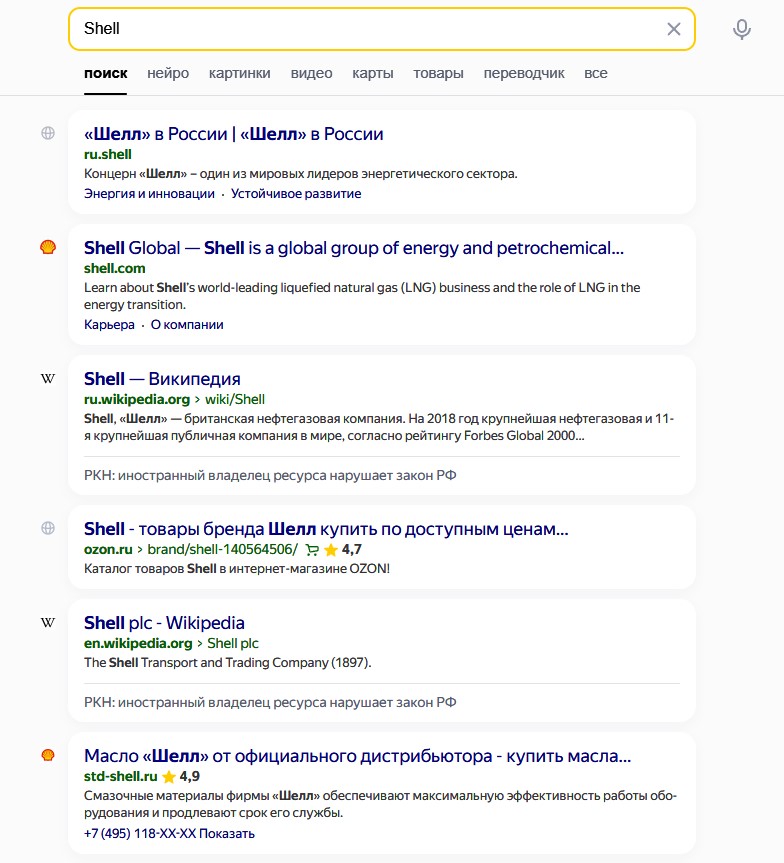Screen dimensions: 784x863
Task: Click the Shell logo favicon beside std-shell.ru result
Action: tap(48, 755)
